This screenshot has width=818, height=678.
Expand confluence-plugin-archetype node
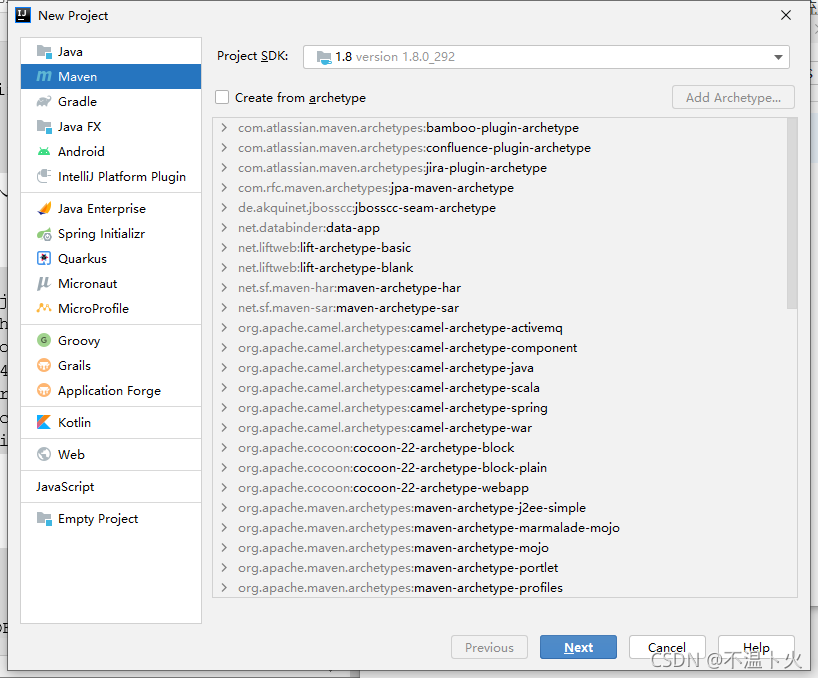(x=224, y=148)
